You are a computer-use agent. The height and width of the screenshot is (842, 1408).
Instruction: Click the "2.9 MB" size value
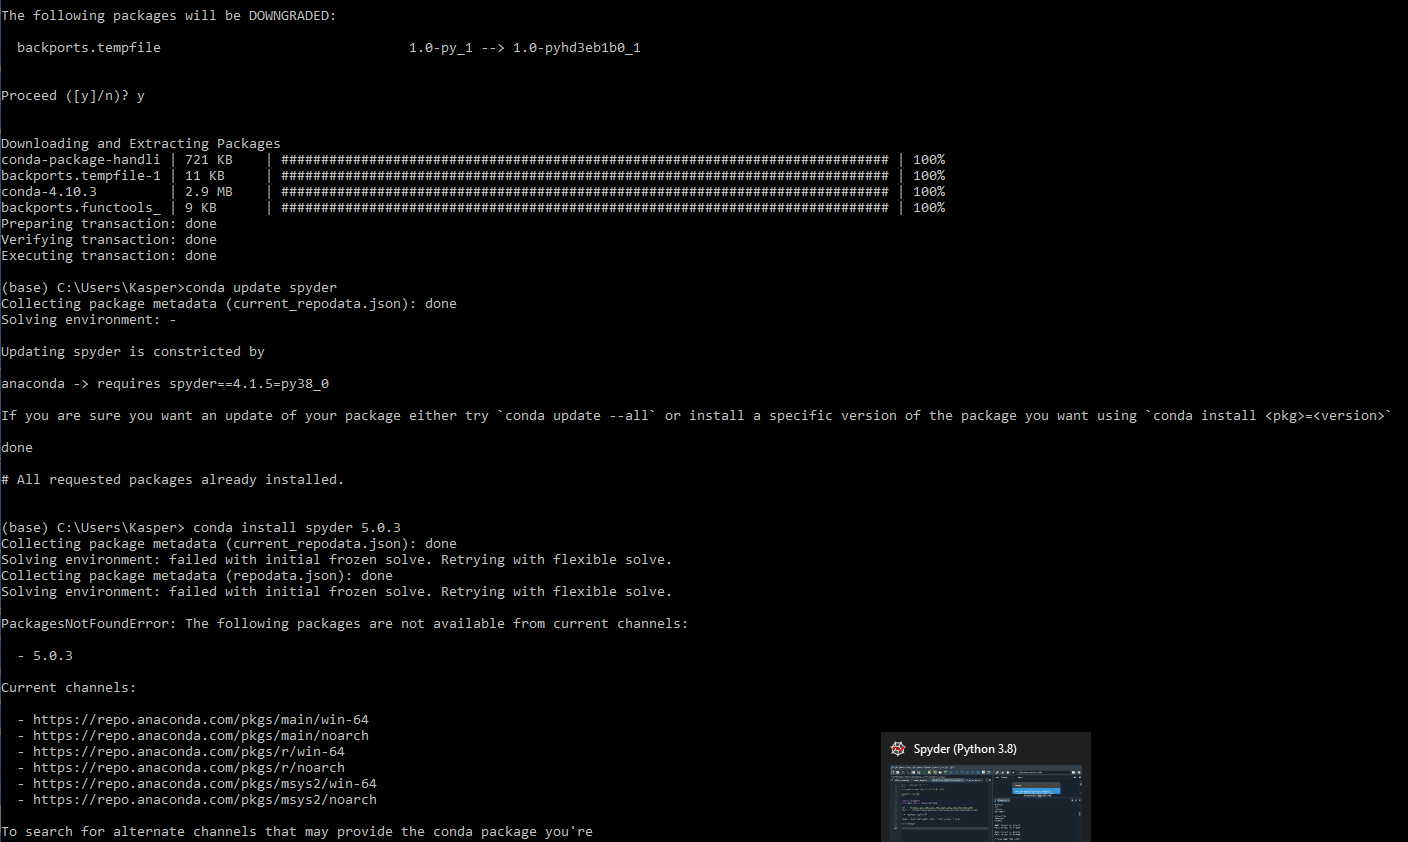(209, 192)
